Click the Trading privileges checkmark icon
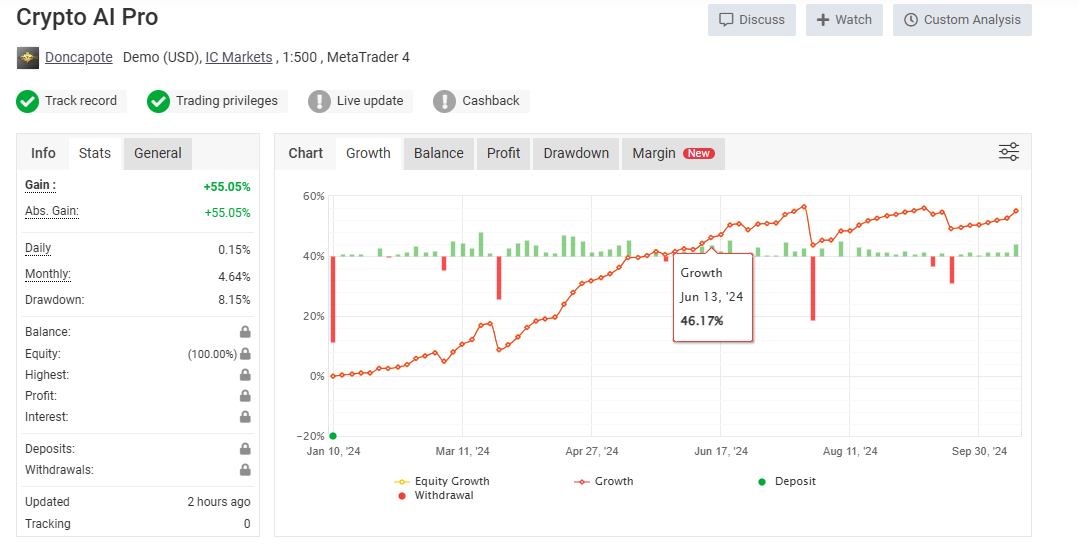This screenshot has height=552, width=1079. [x=158, y=101]
